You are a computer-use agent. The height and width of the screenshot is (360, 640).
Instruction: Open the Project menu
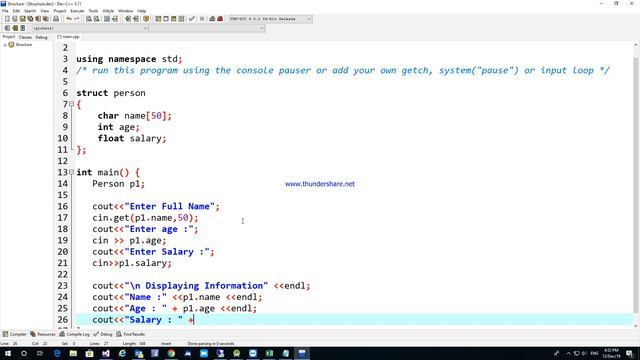[60, 11]
